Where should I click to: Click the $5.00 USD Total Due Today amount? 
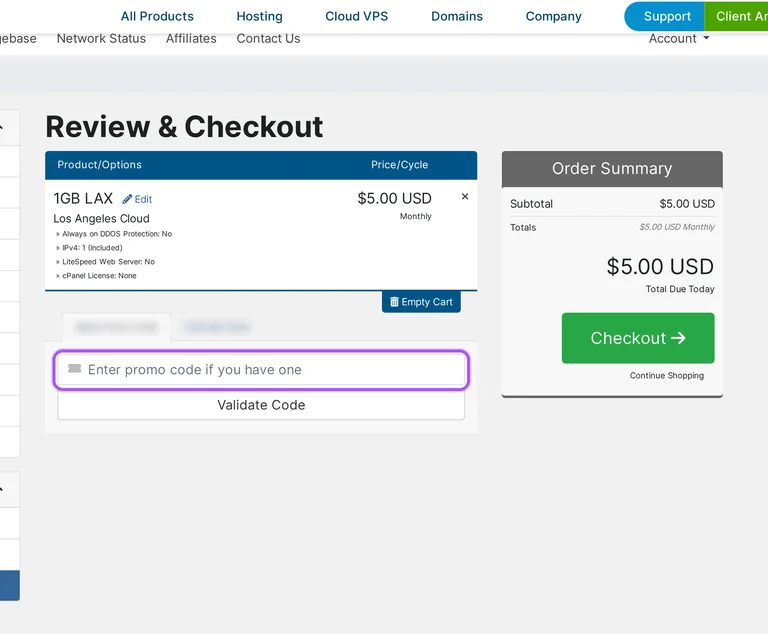click(660, 267)
